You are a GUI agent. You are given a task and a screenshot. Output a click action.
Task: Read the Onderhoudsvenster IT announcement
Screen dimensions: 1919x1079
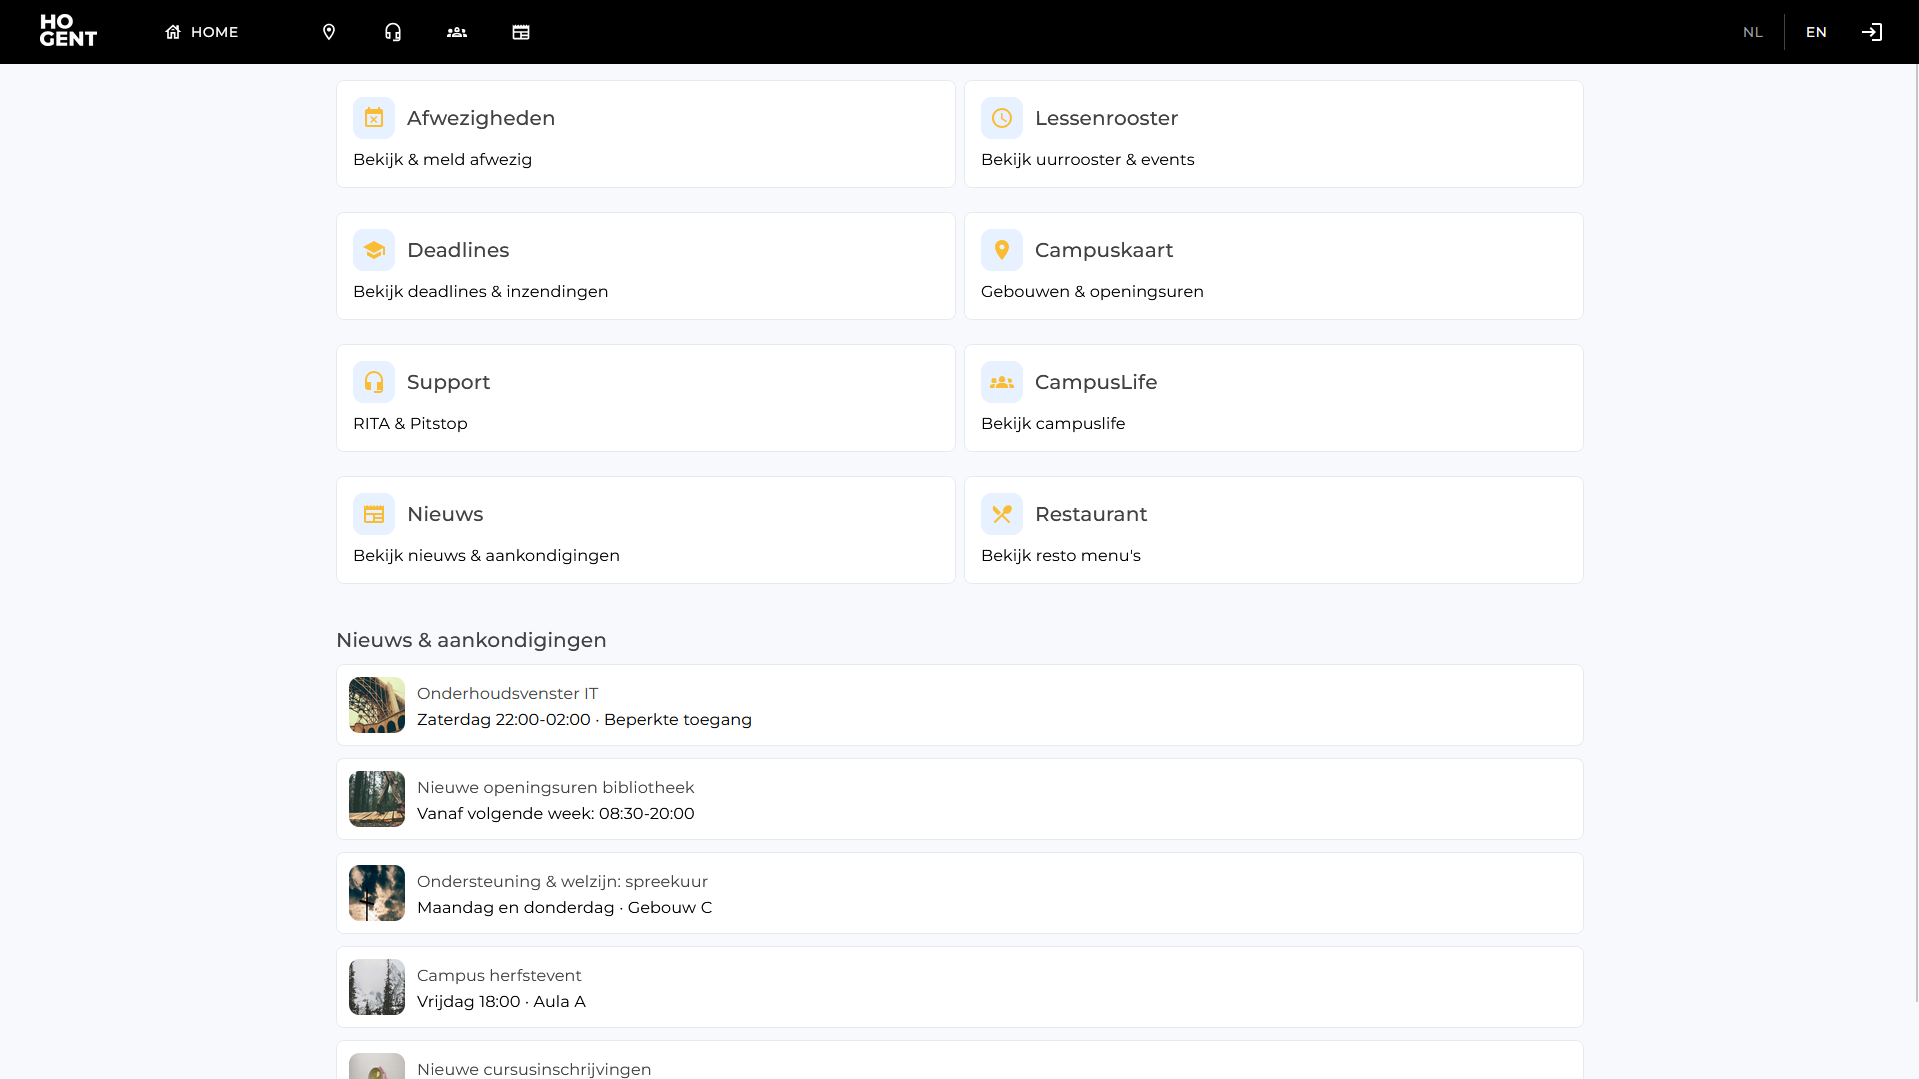tap(959, 705)
